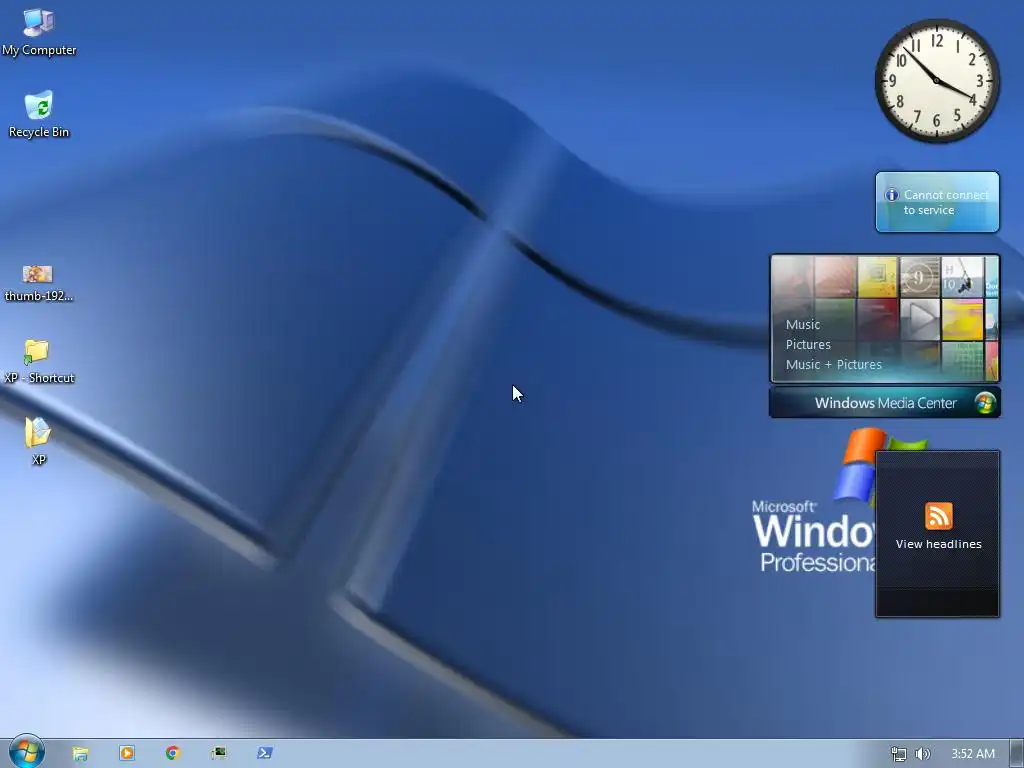Open the Start menu orb

[26, 752]
